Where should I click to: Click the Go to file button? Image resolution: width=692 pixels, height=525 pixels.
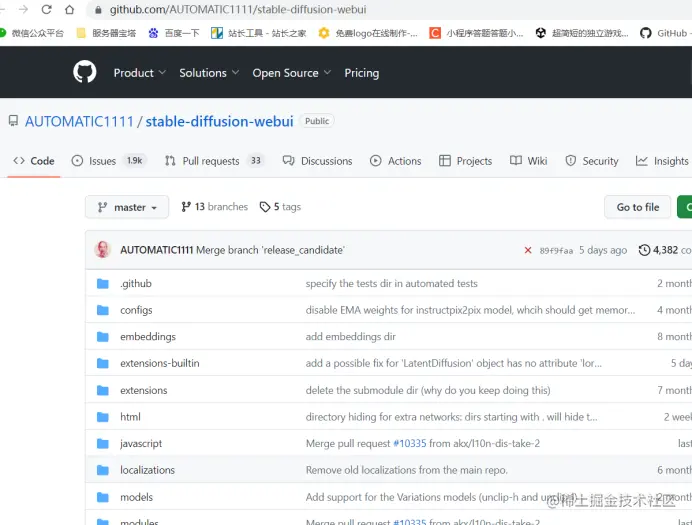pos(638,207)
